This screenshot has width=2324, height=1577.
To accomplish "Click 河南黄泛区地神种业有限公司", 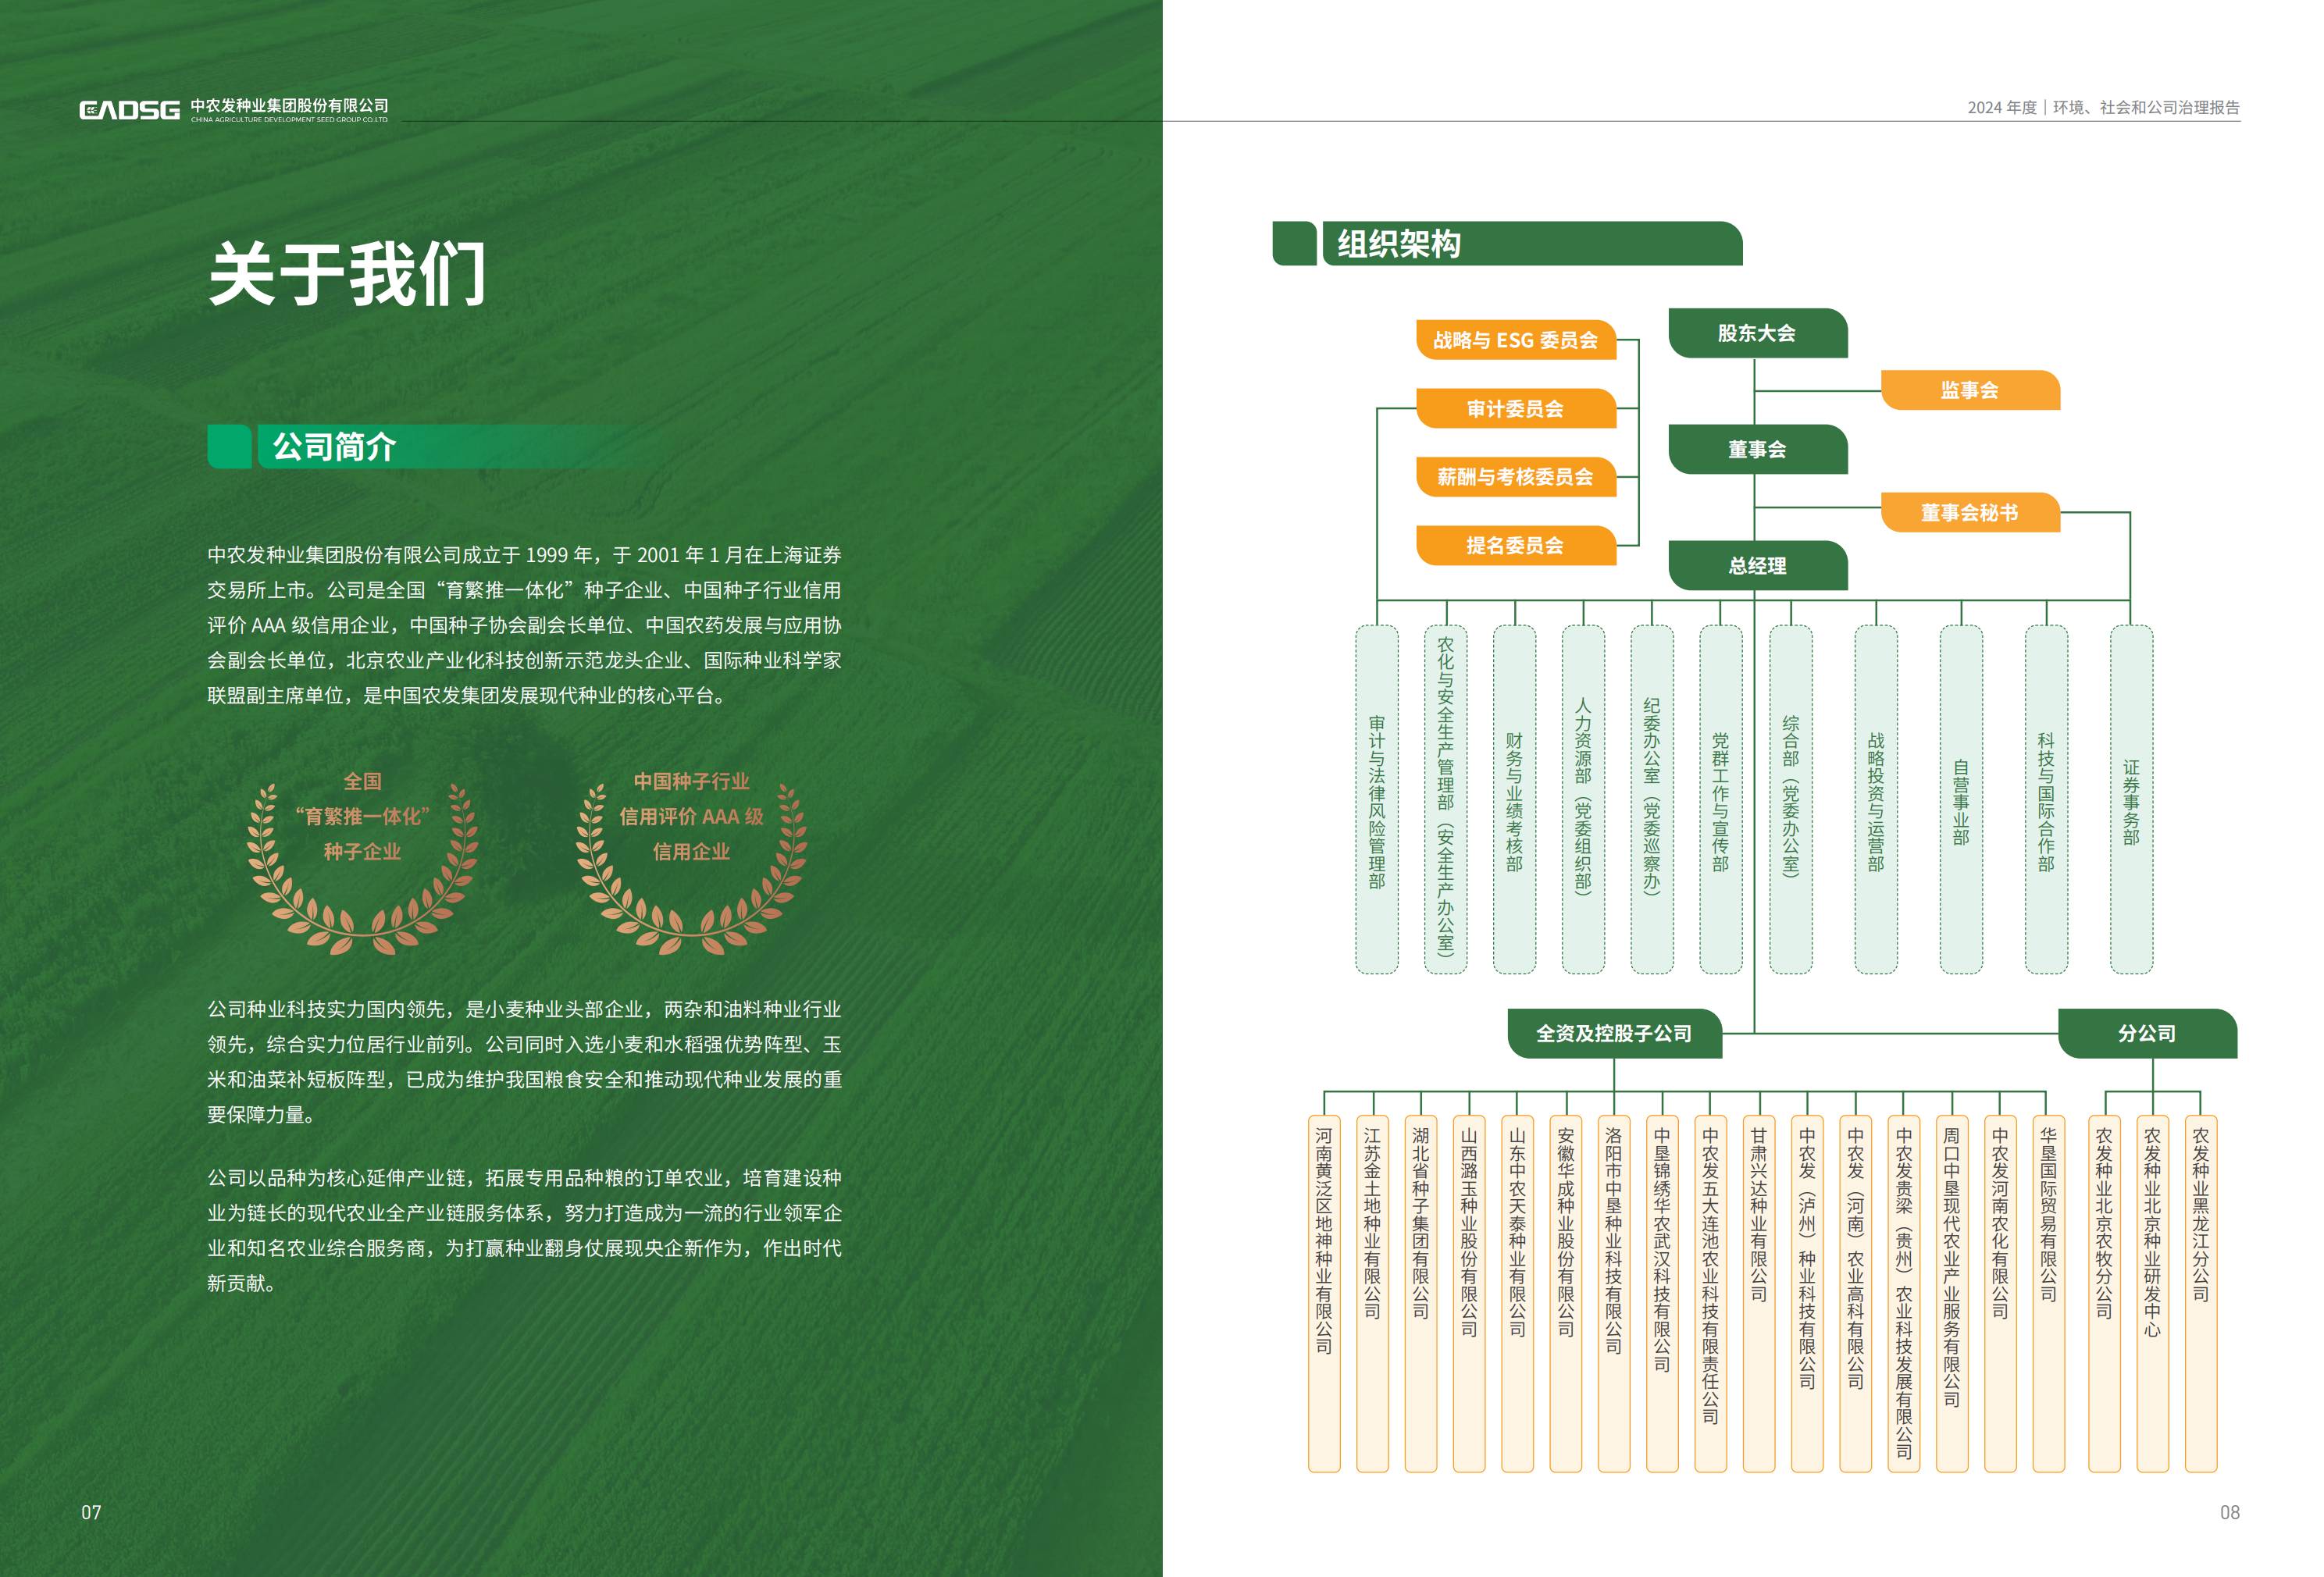I will pyautogui.click(x=1324, y=1294).
